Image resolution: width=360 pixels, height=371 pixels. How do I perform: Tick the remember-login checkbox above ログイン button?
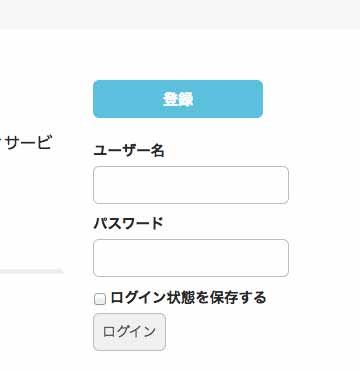coord(100,299)
